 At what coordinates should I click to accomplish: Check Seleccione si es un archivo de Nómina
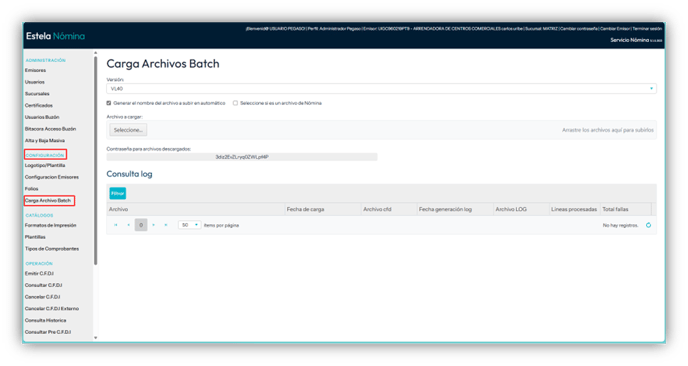(236, 103)
